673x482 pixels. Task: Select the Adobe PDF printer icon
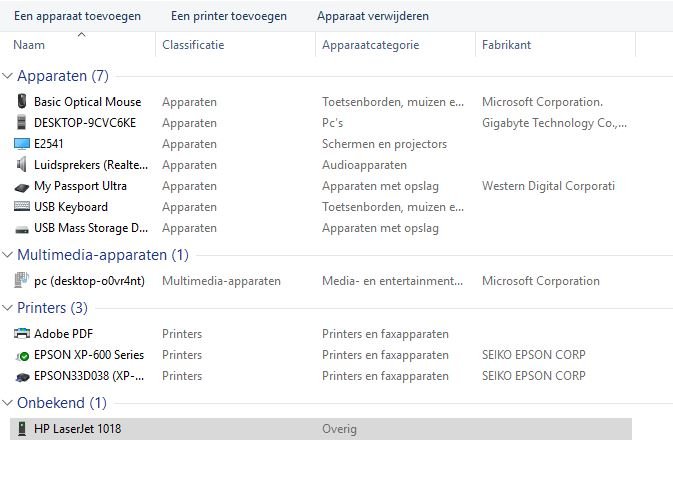pos(21,333)
